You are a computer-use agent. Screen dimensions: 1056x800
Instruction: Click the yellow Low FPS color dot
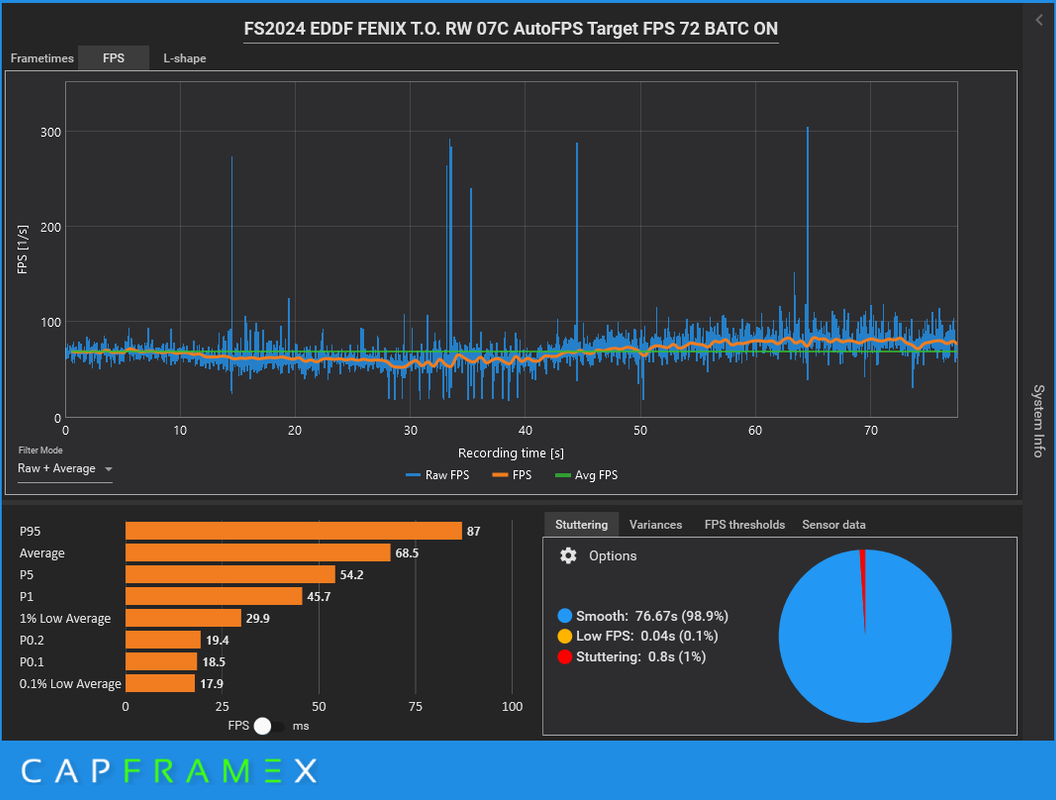point(565,636)
